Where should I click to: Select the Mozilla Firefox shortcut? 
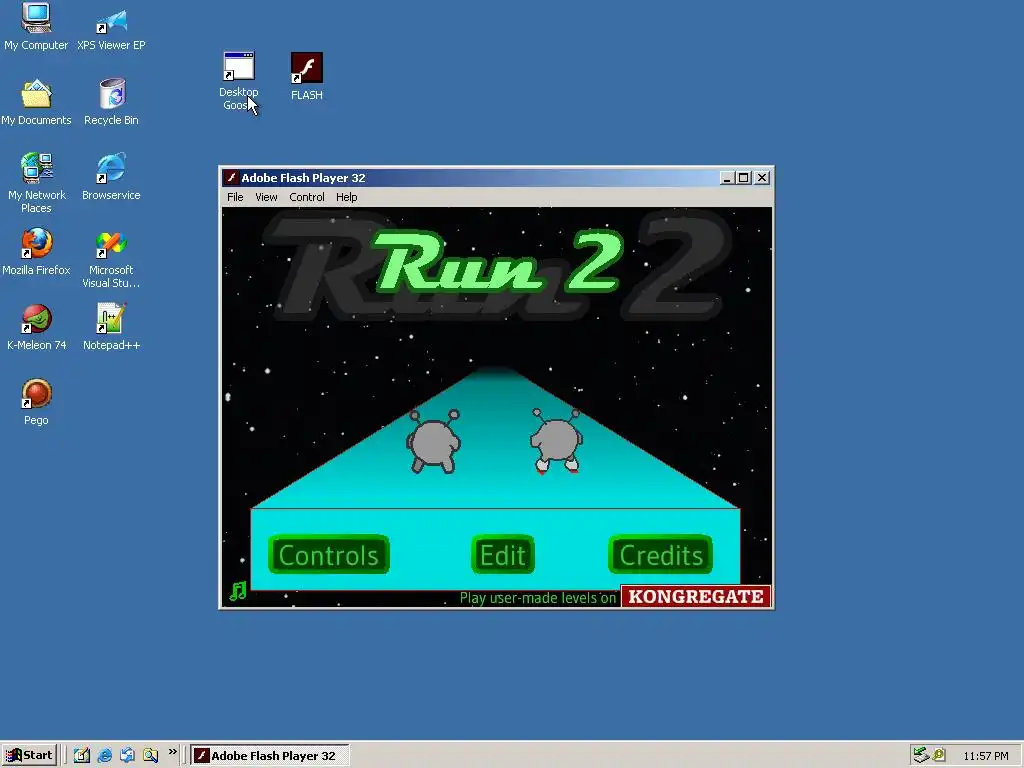tap(36, 252)
